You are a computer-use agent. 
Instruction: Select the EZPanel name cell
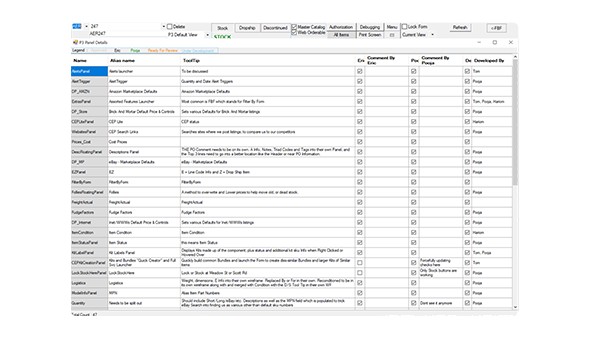[x=89, y=172]
